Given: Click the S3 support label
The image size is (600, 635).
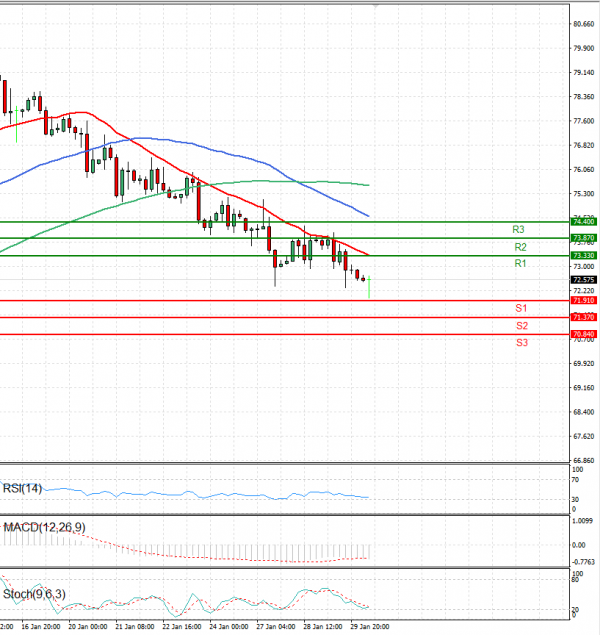Looking at the screenshot, I should [x=522, y=343].
